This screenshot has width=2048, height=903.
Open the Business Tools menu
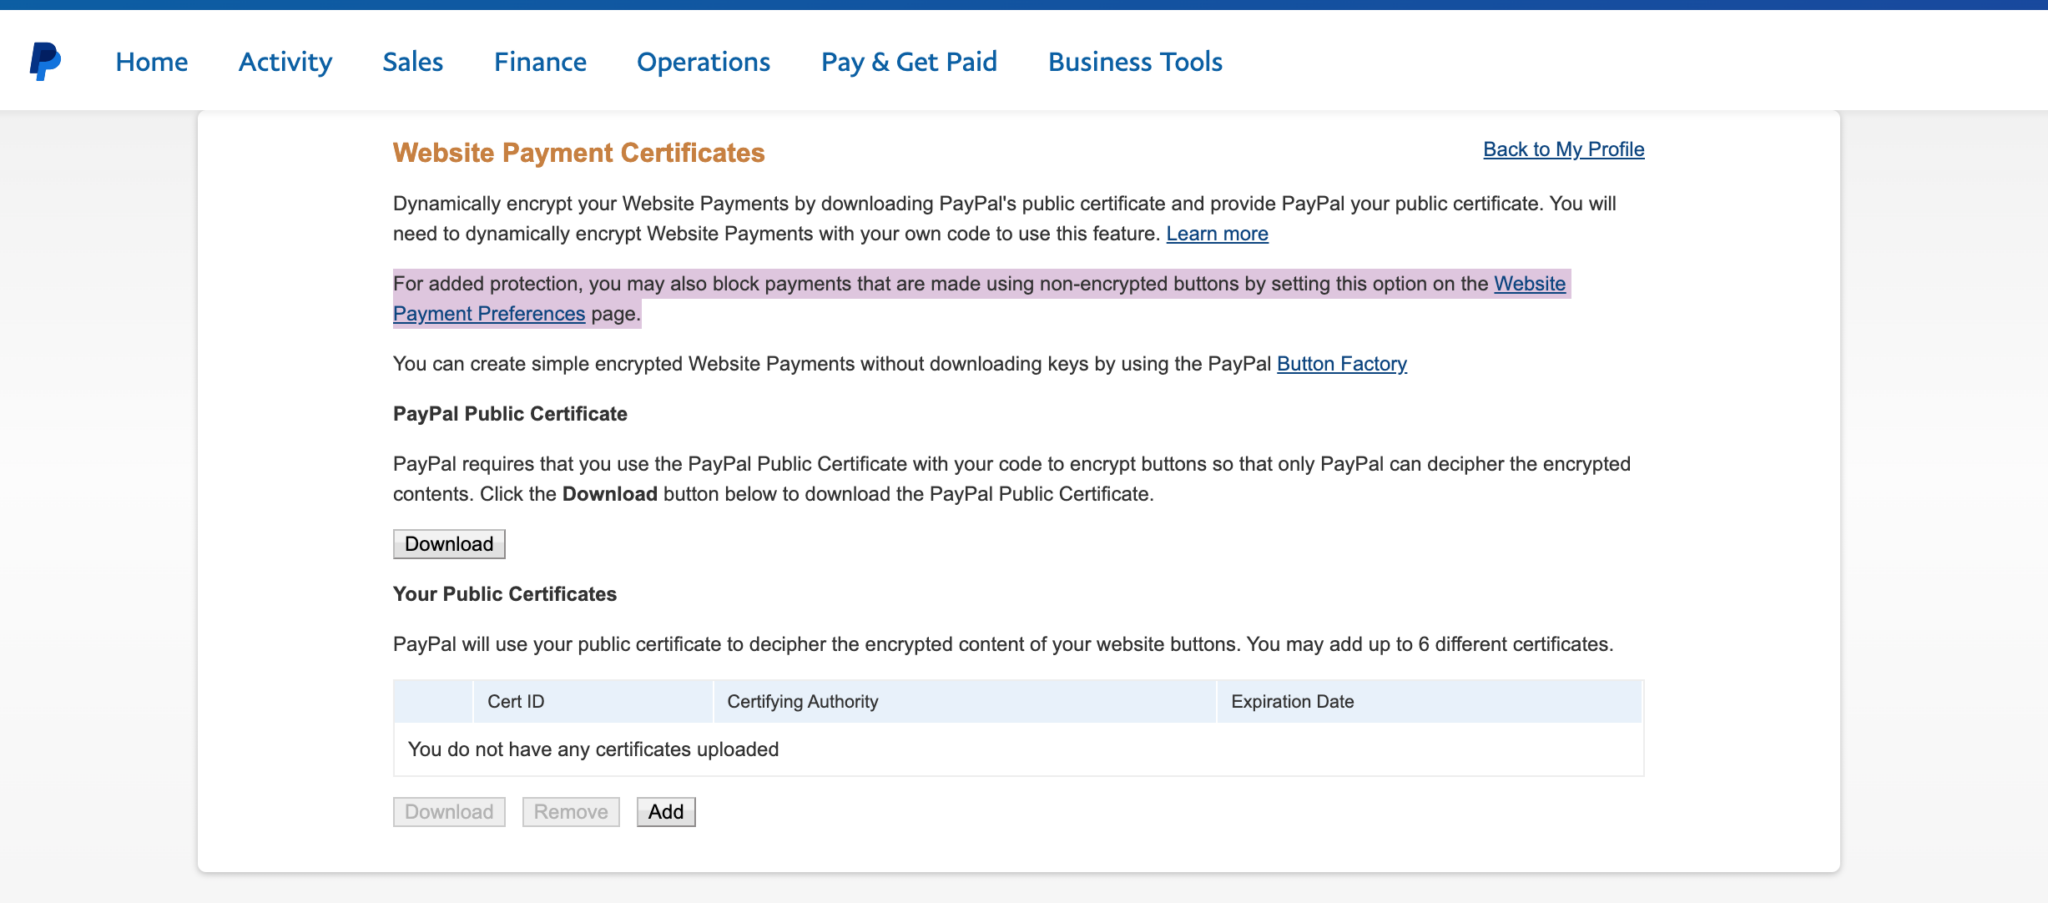[1134, 61]
